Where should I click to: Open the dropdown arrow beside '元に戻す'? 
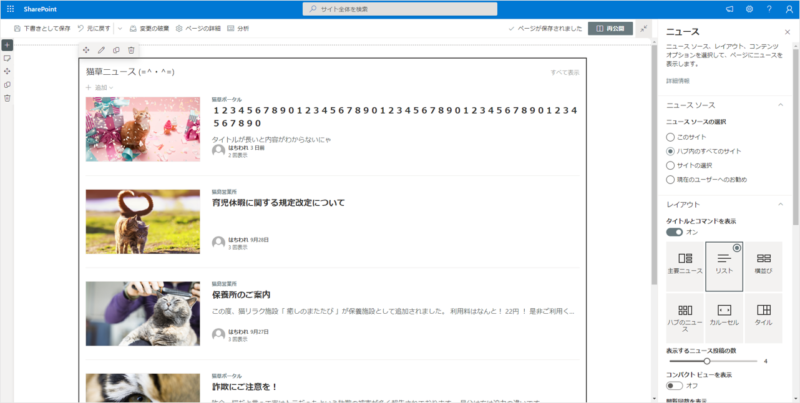[119, 28]
